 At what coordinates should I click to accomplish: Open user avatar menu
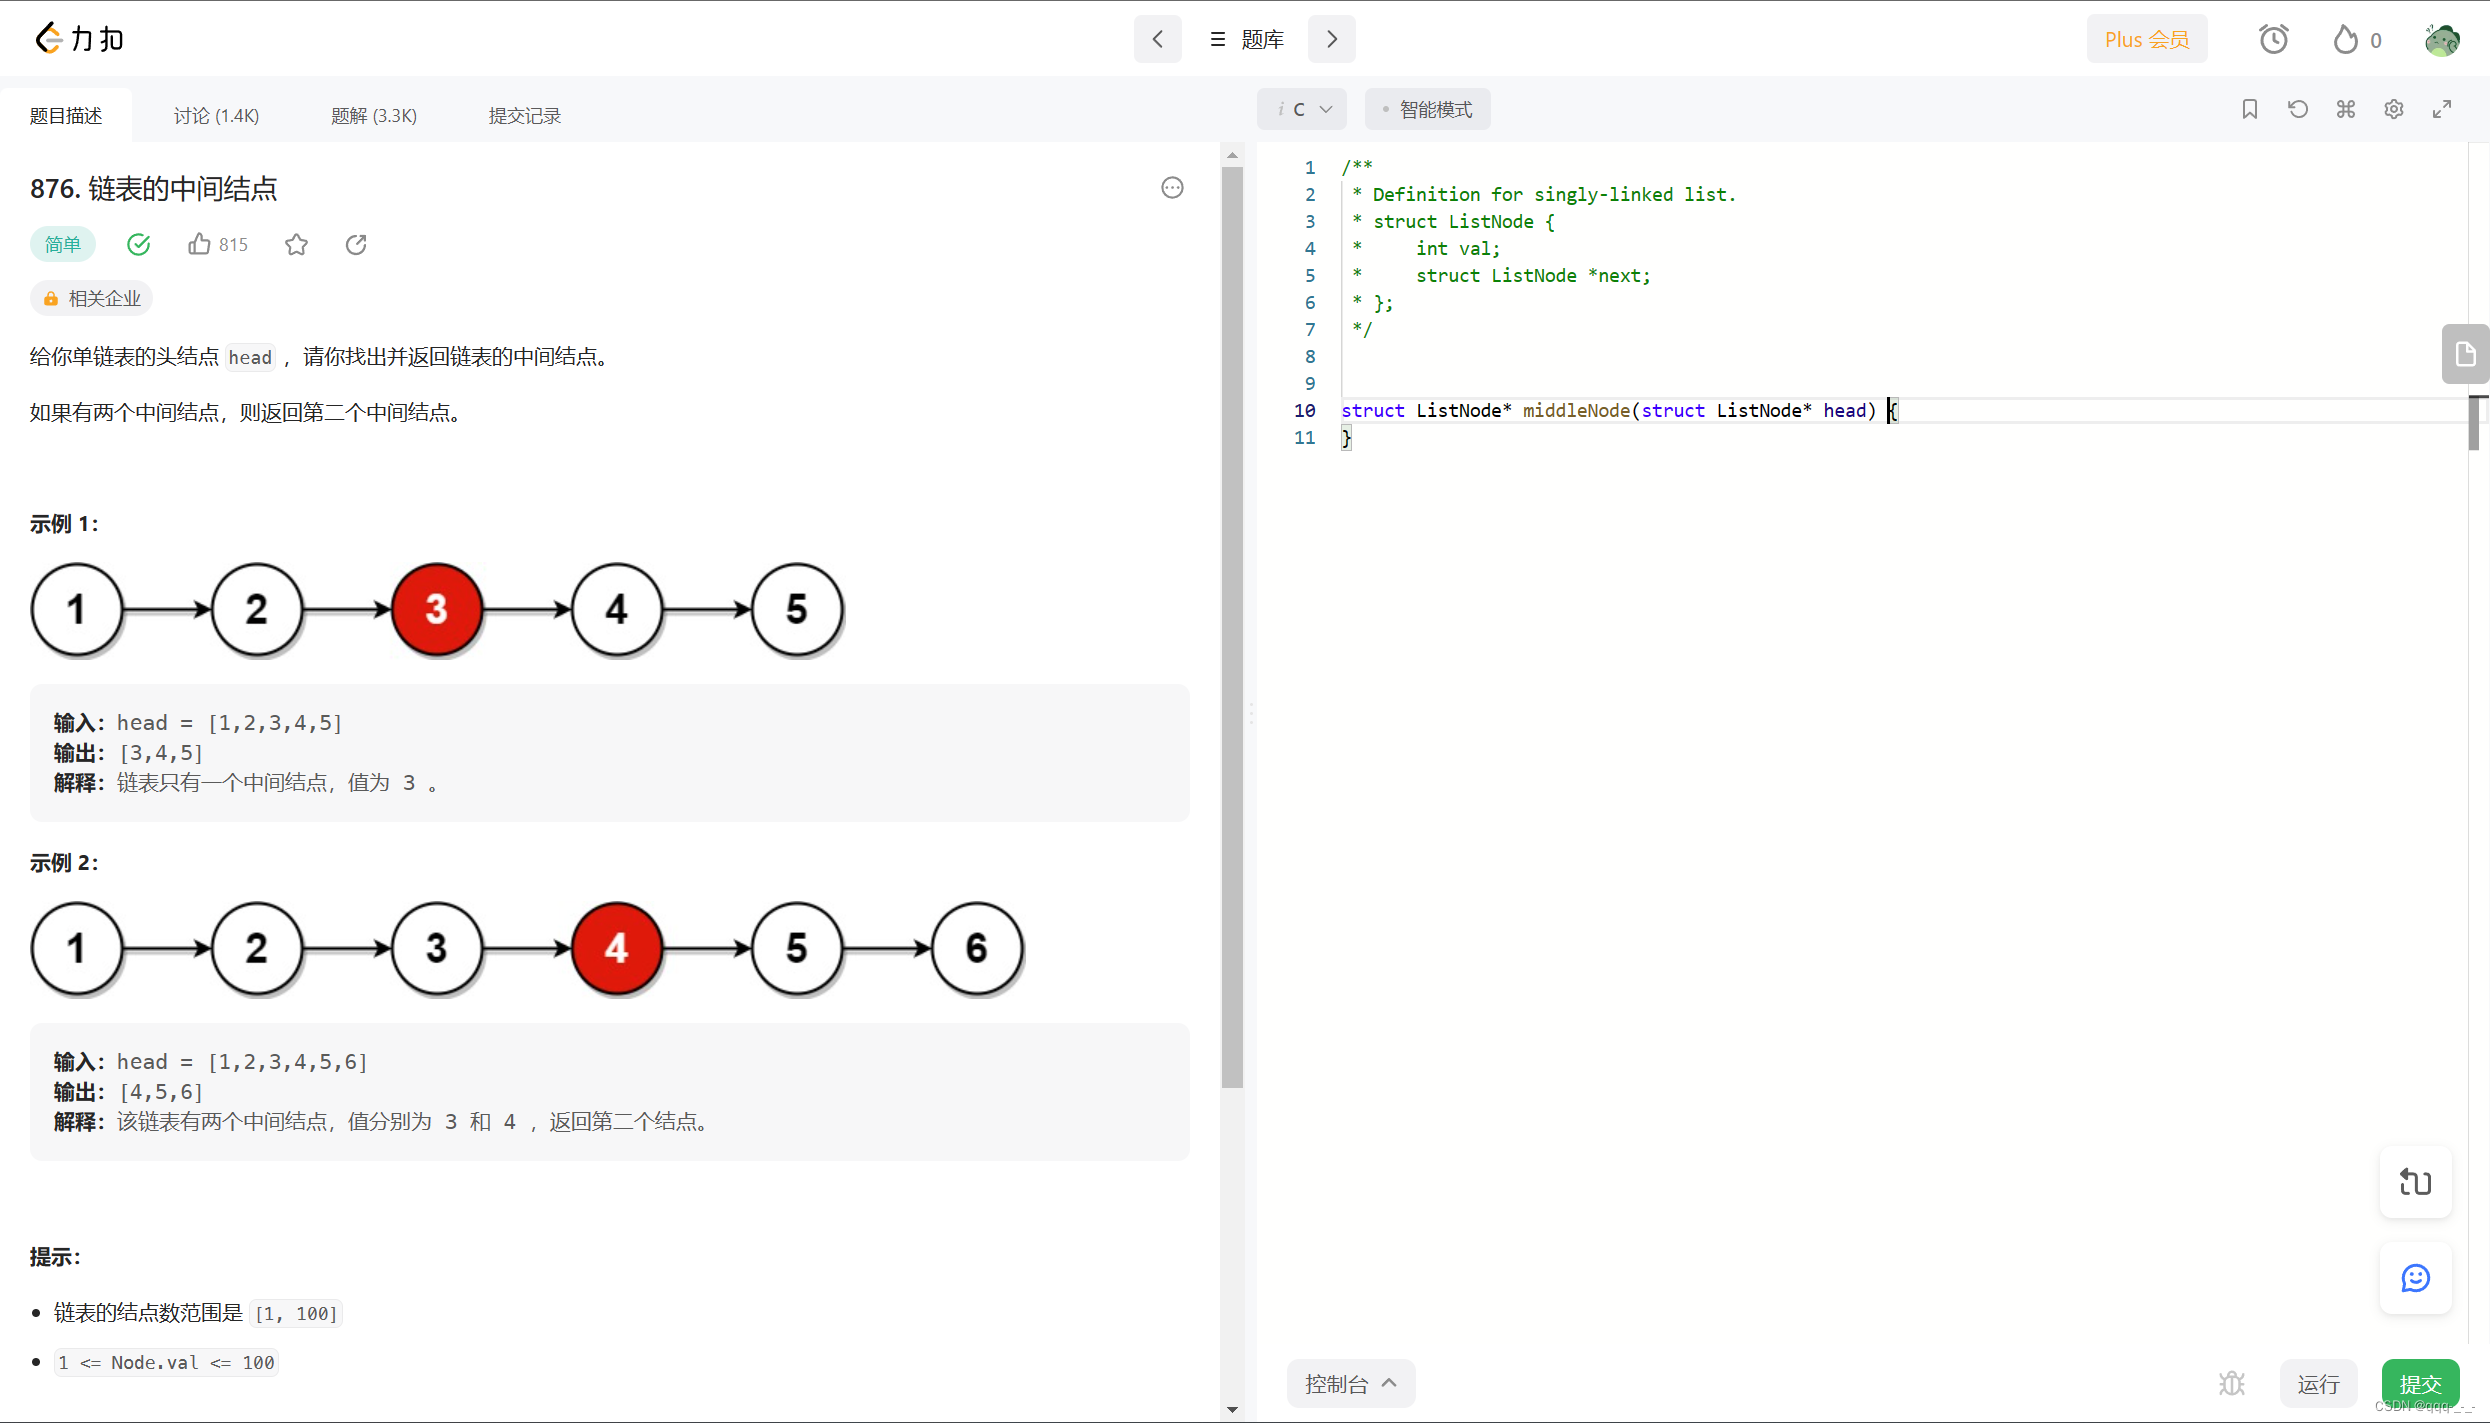tap(2442, 39)
